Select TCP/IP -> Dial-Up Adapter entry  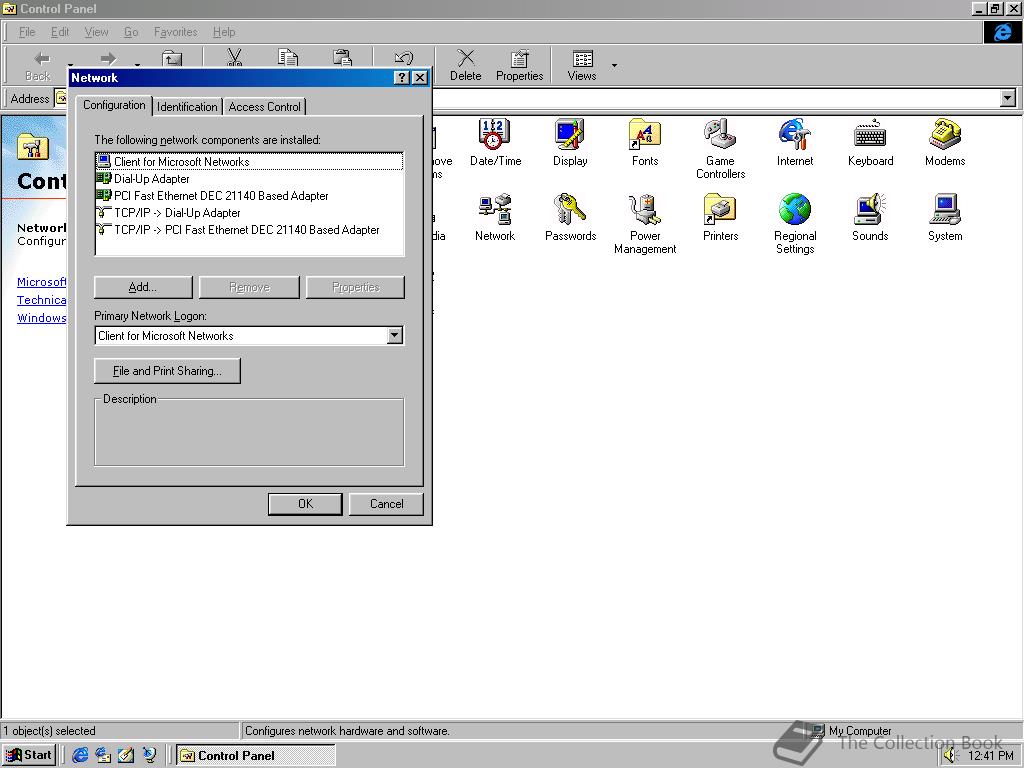249,212
